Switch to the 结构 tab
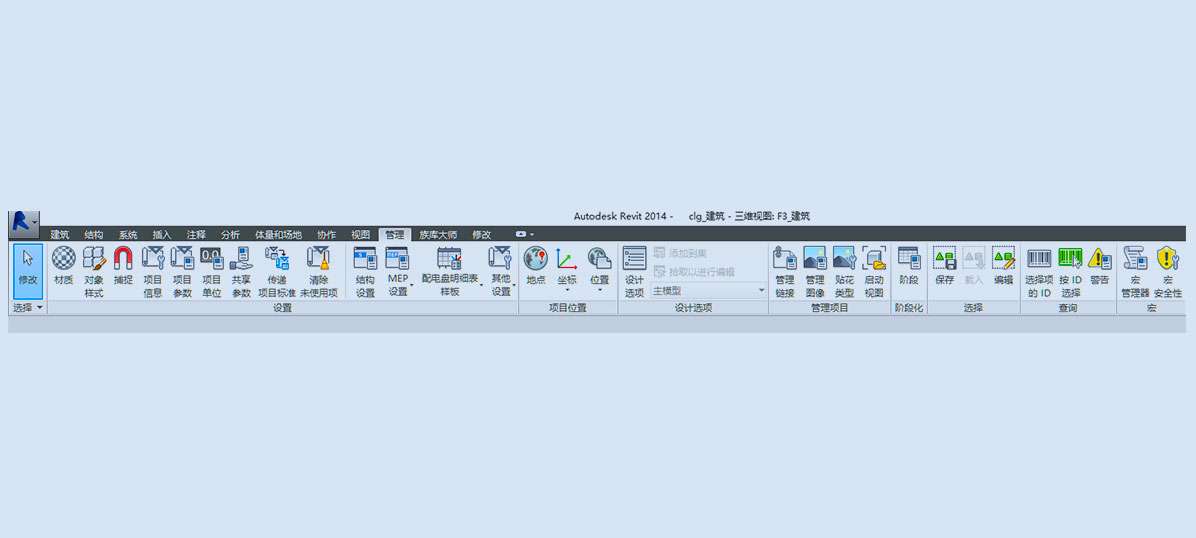The width and height of the screenshot is (1196, 538). click(94, 235)
